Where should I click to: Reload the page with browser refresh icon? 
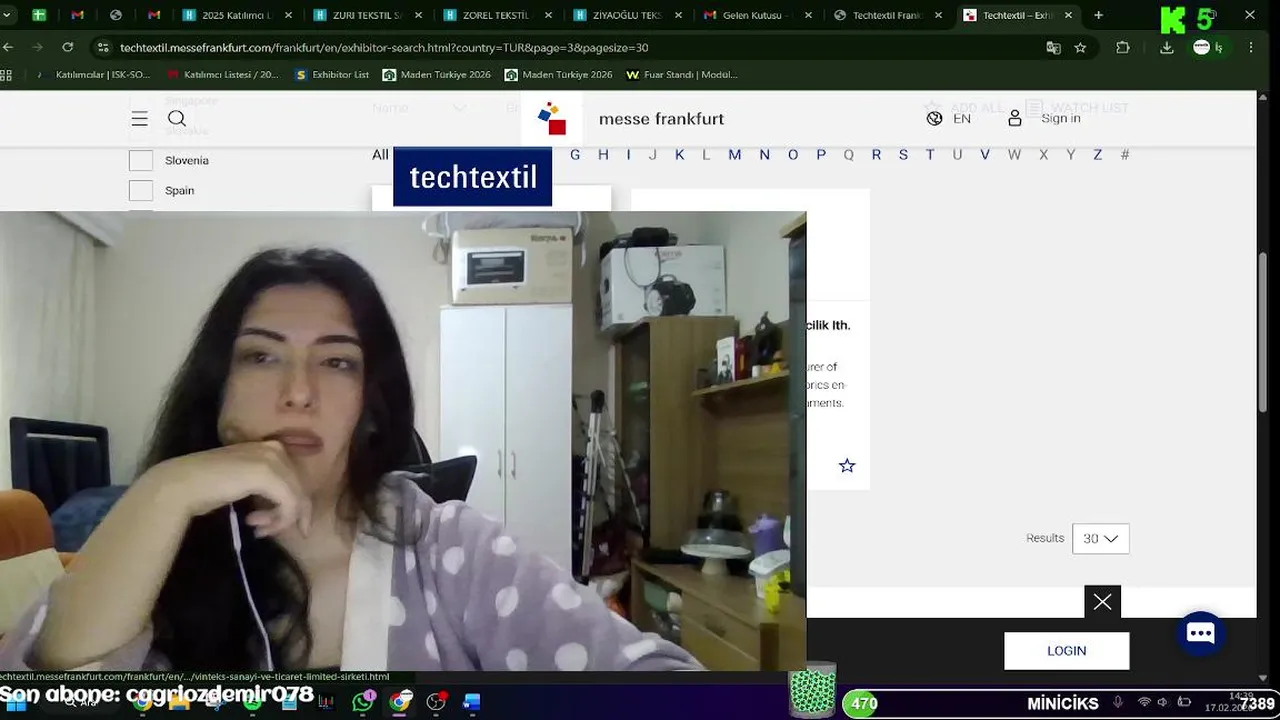click(67, 47)
